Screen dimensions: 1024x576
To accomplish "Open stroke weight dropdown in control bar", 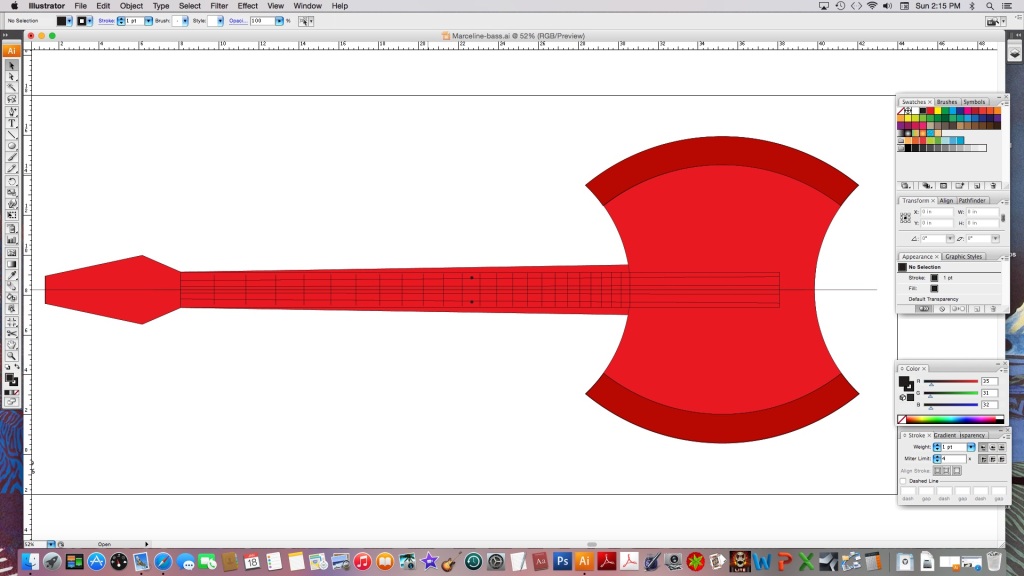I will (x=148, y=21).
